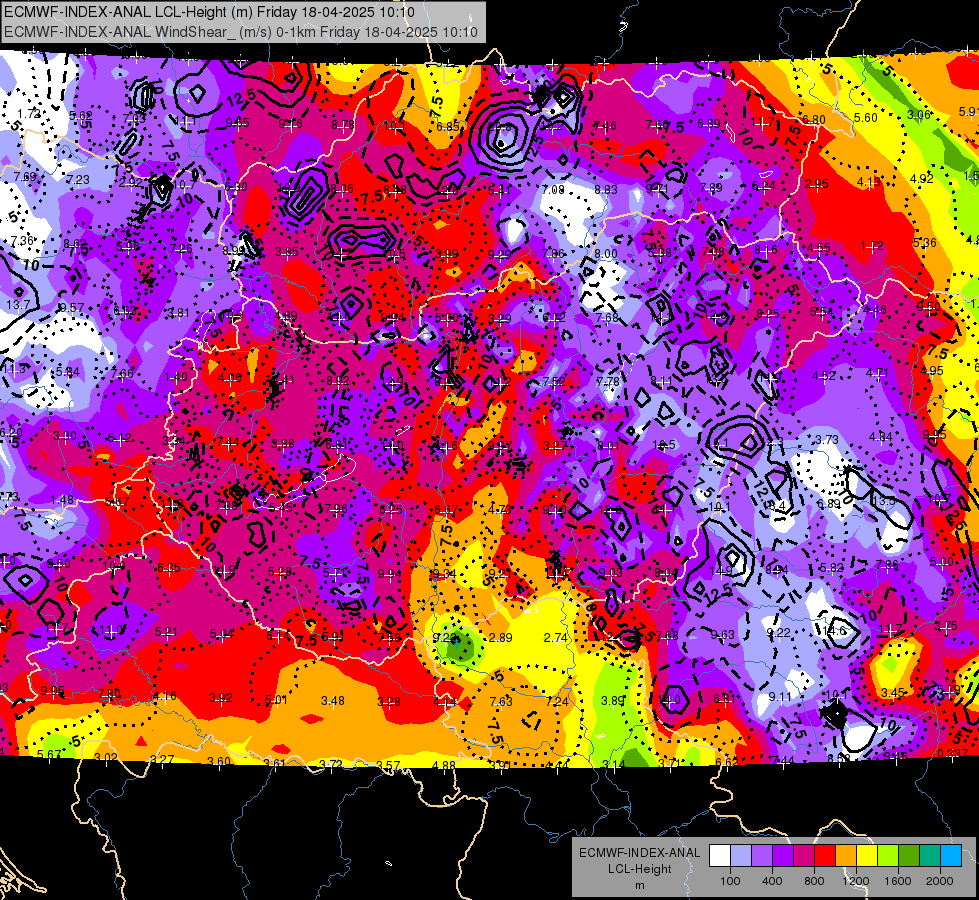Click the 1200 tick label in the legend

pyautogui.click(x=856, y=881)
